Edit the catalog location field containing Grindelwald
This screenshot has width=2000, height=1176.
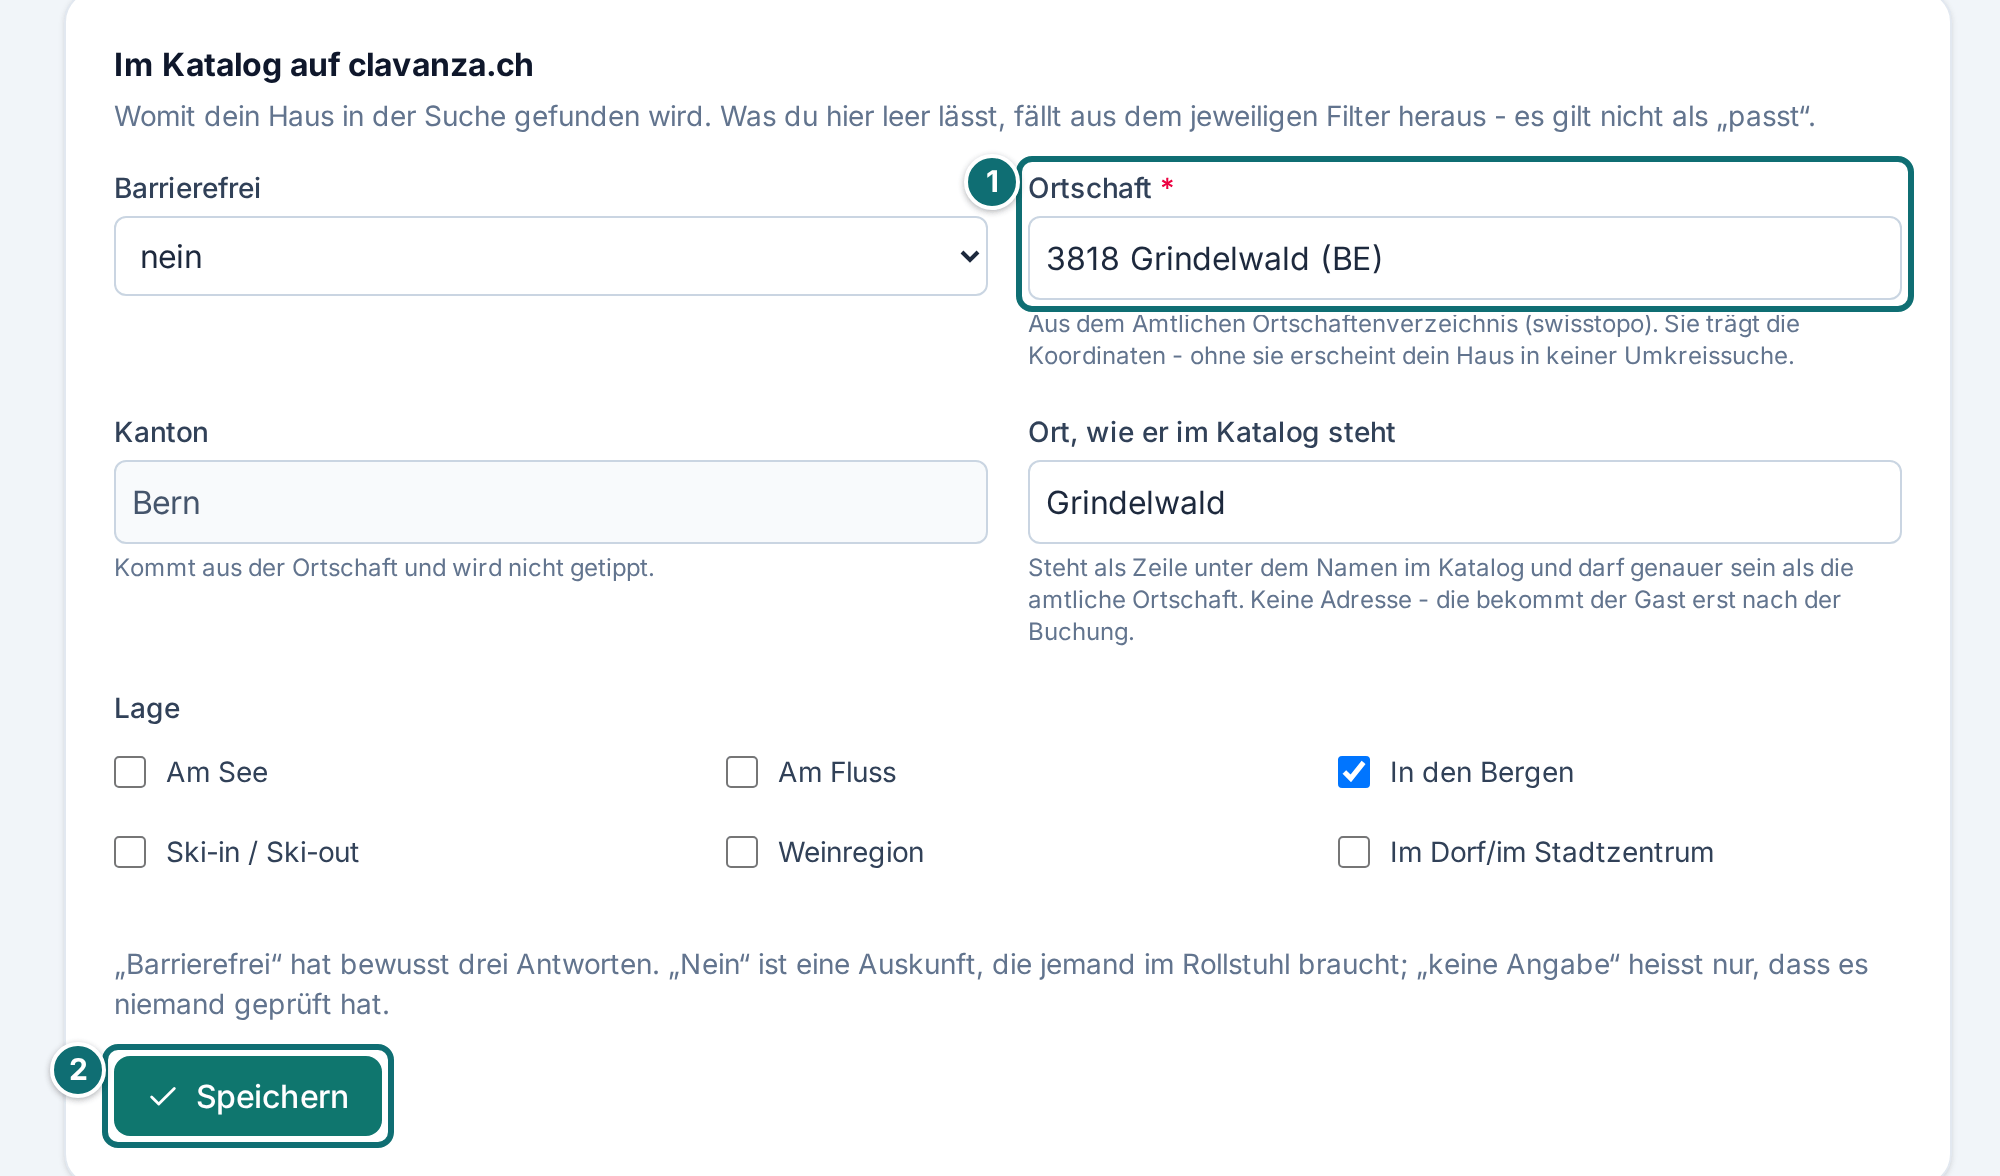[1464, 502]
